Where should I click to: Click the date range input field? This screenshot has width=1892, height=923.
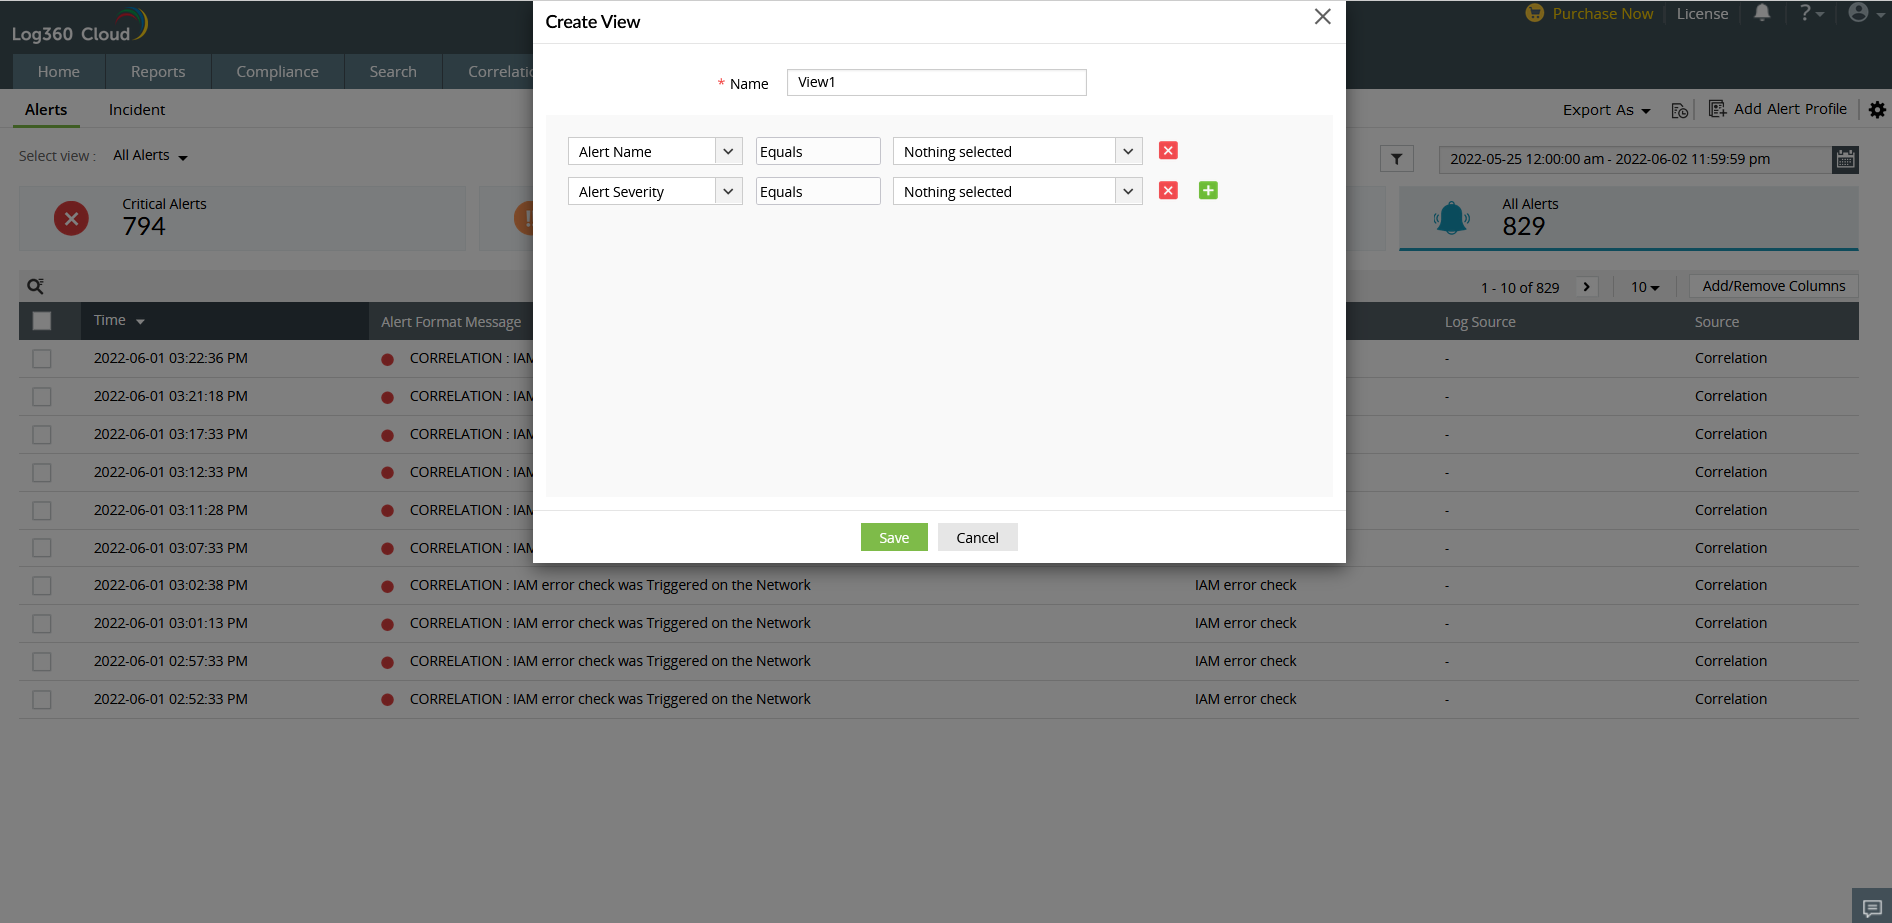click(x=1635, y=159)
